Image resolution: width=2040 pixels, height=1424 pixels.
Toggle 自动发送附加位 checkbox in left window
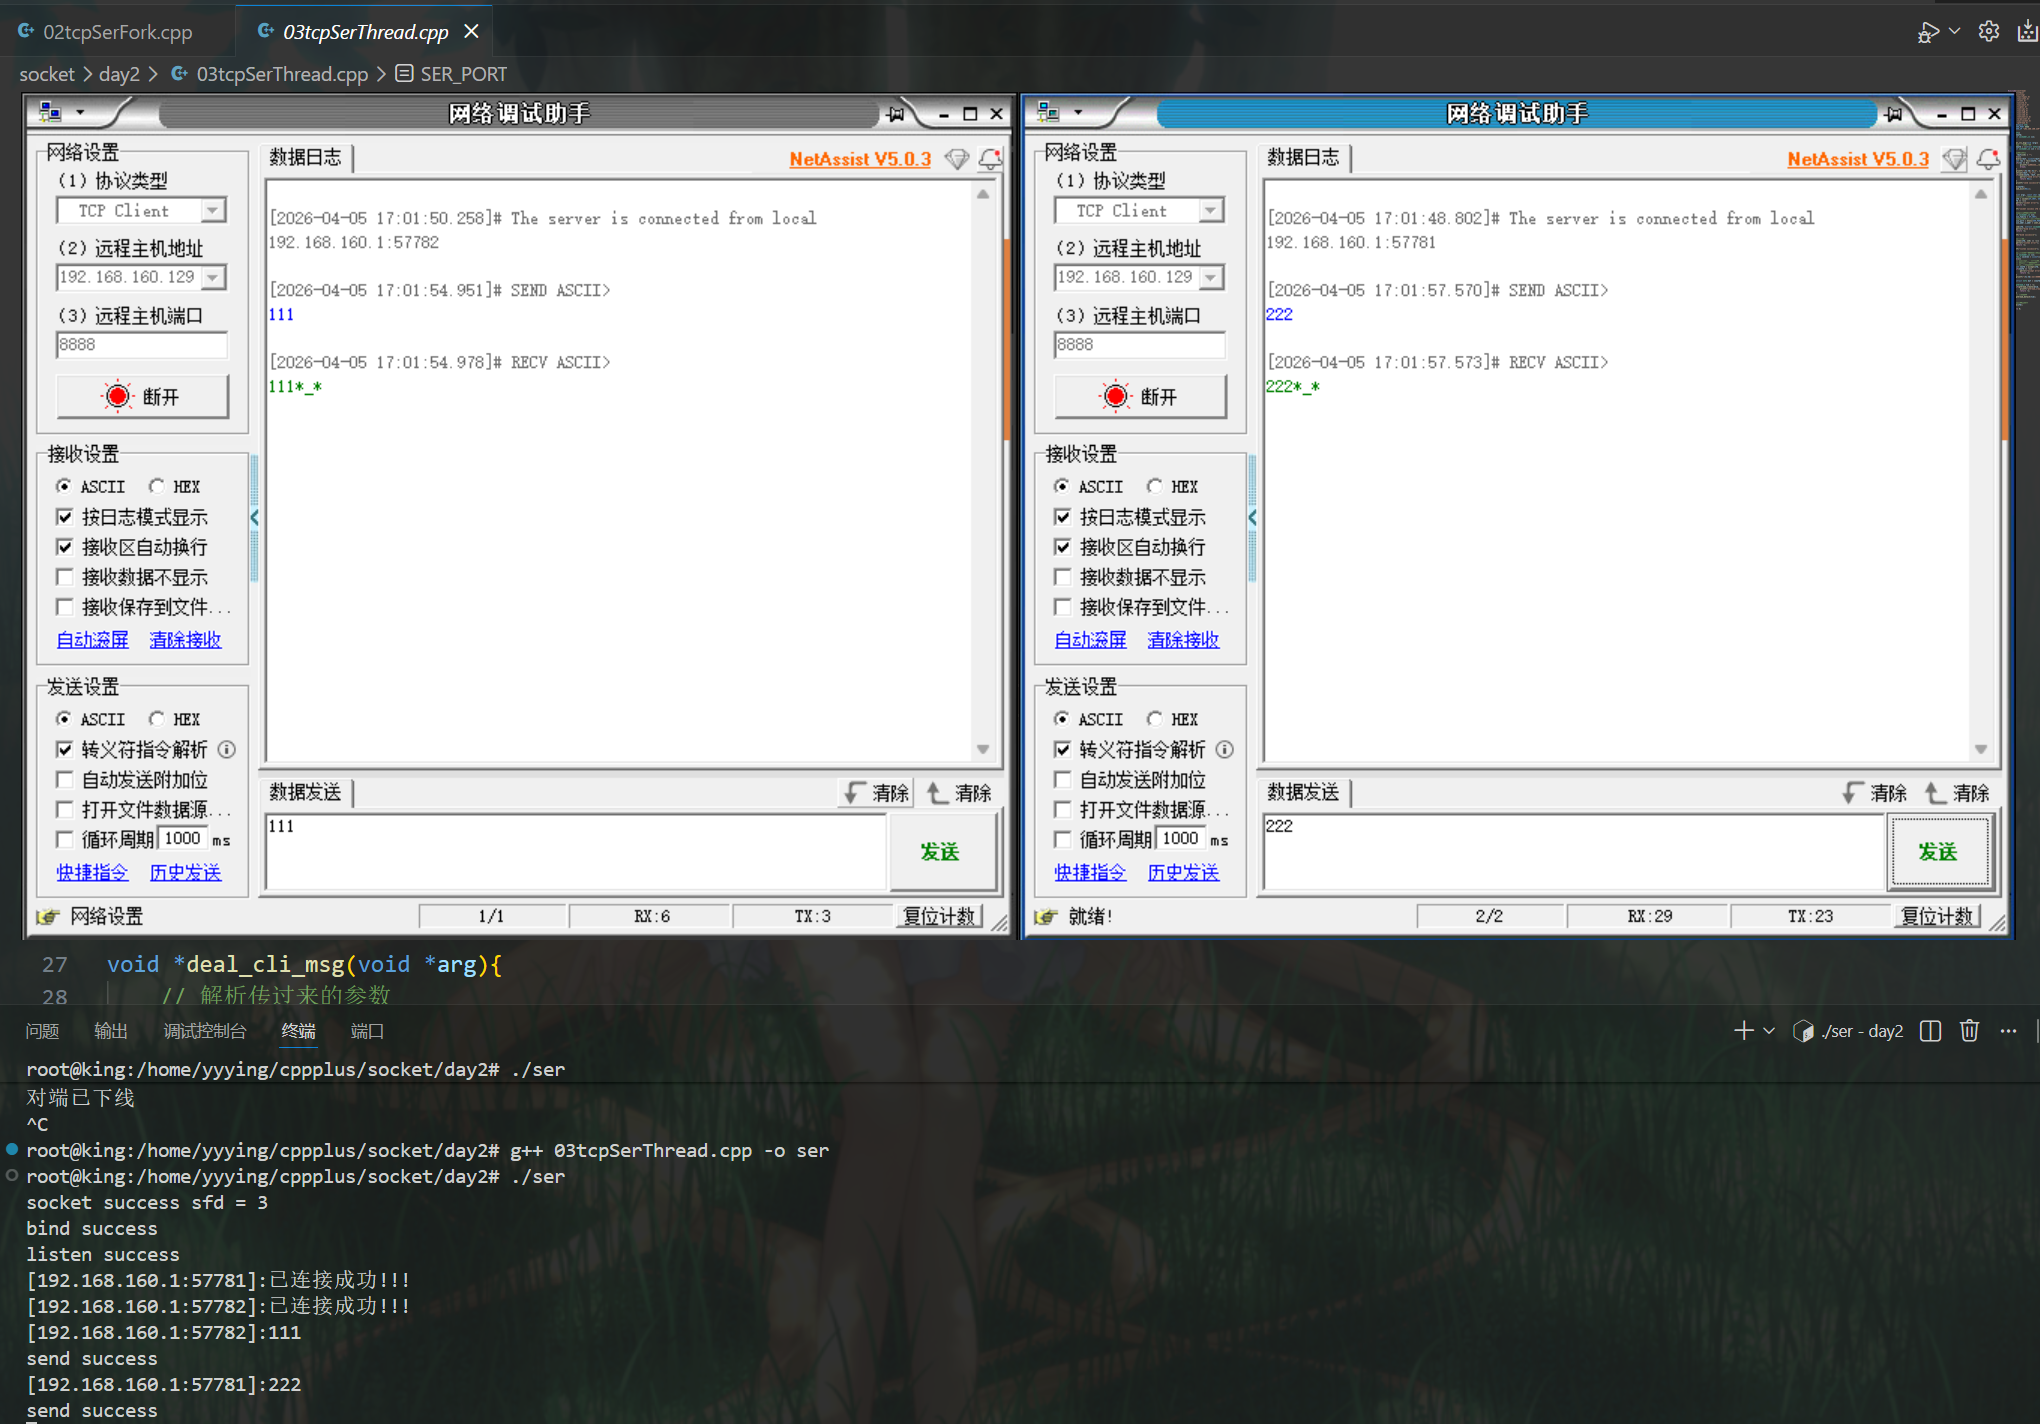coord(65,779)
